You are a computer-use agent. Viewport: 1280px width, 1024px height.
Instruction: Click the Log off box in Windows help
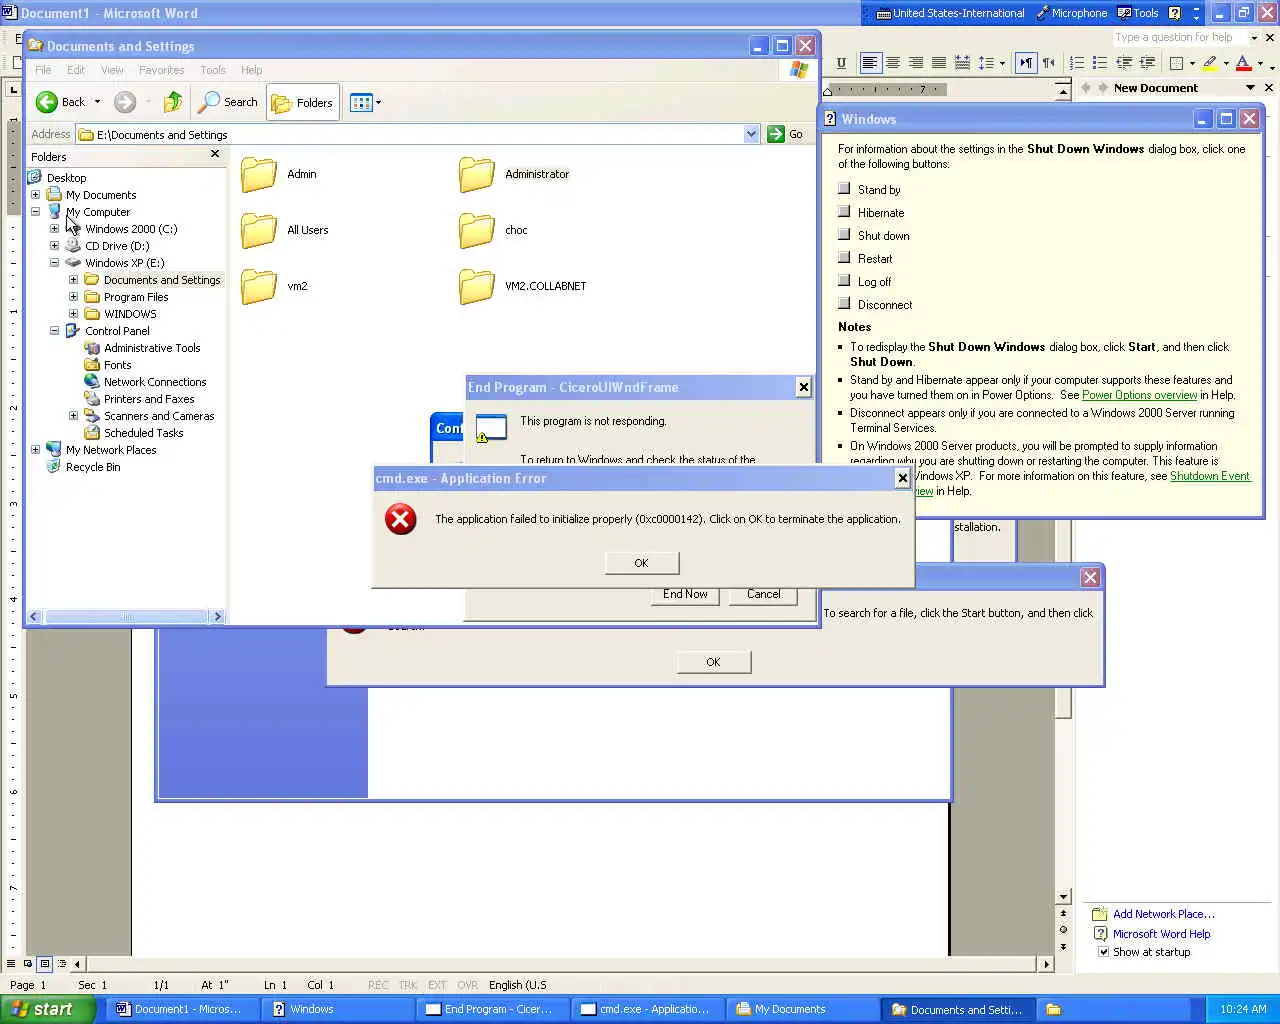click(844, 281)
